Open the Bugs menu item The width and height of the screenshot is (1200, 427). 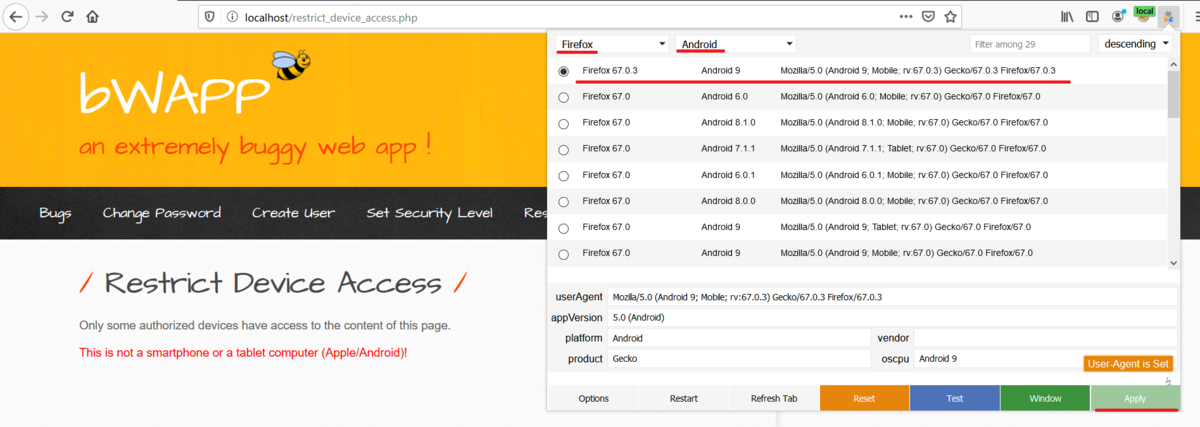55,213
